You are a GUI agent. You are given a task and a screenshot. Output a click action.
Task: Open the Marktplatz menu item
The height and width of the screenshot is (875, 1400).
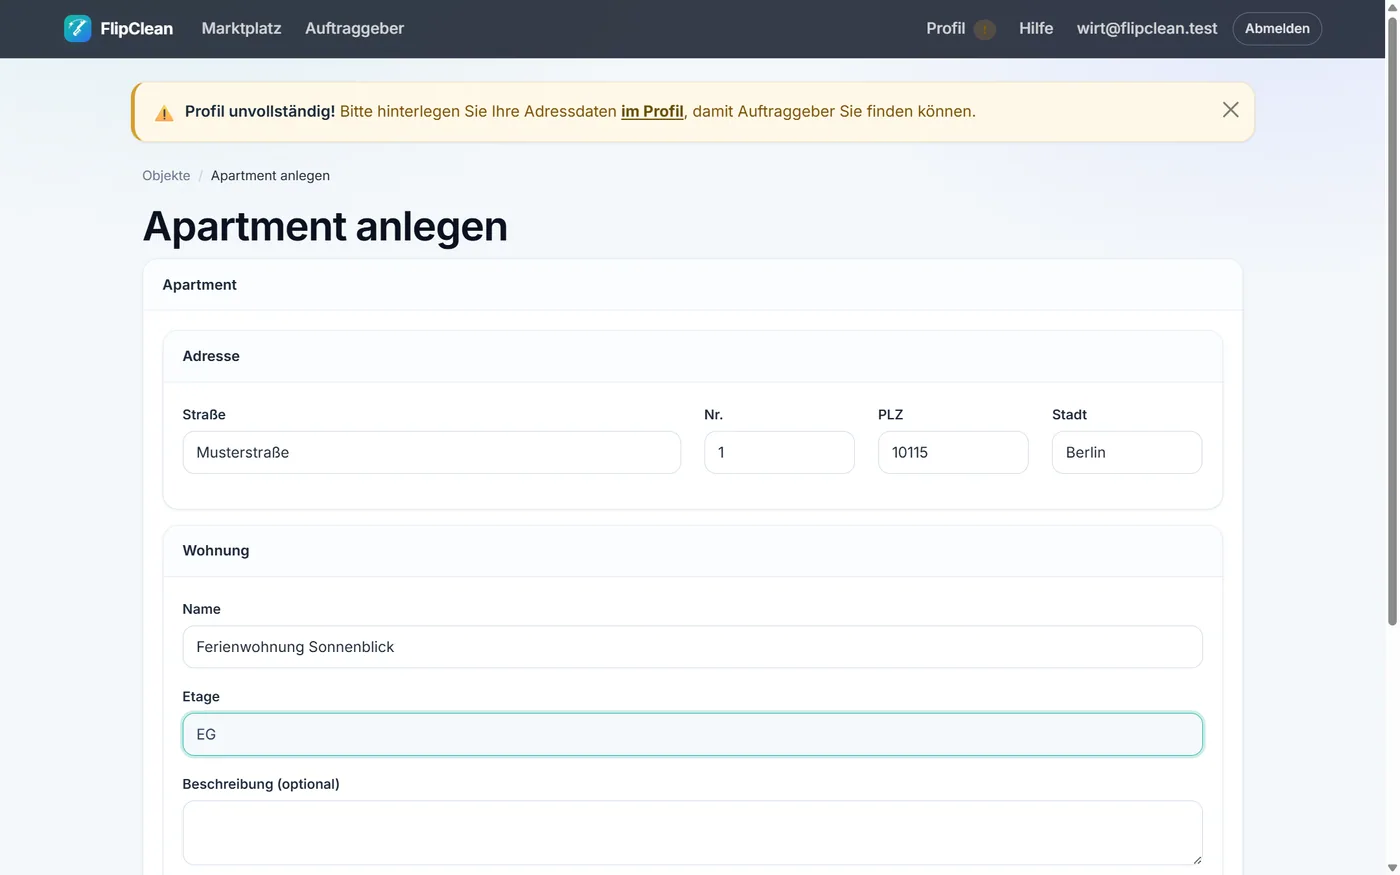point(241,29)
